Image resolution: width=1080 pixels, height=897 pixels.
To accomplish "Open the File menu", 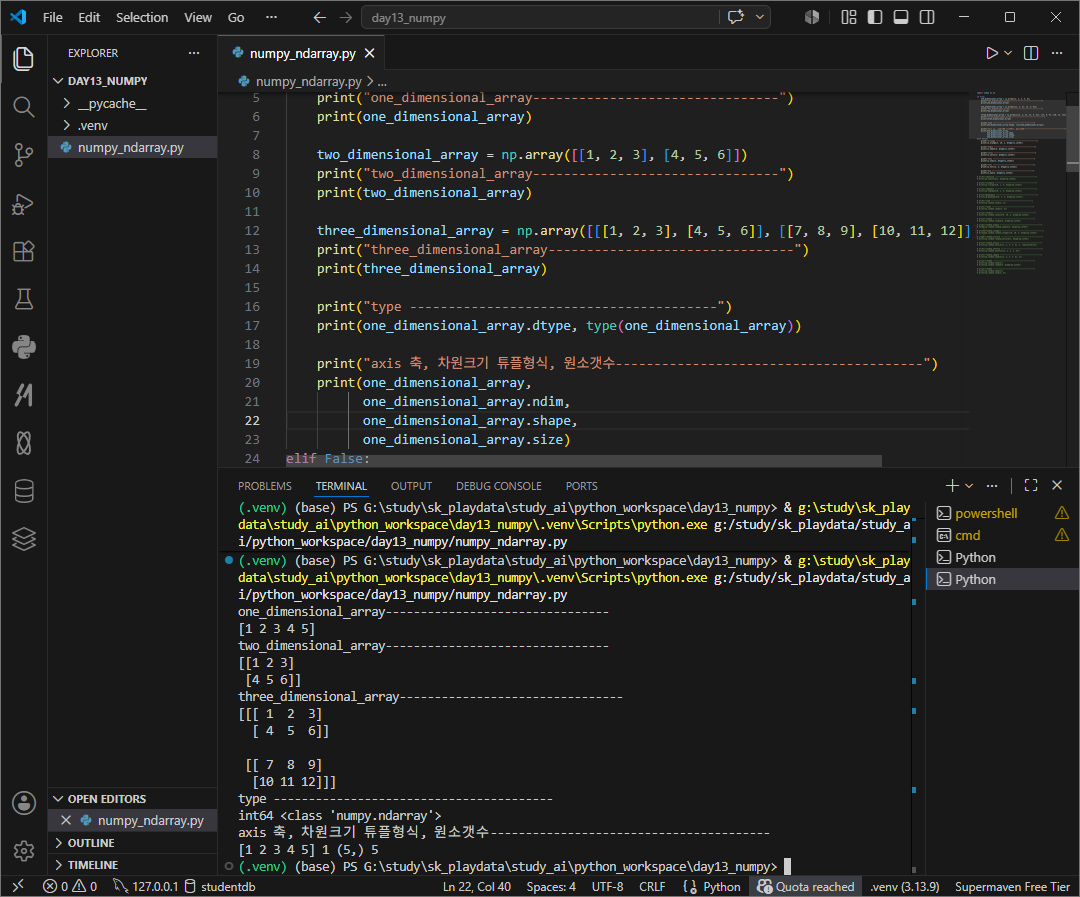I will pos(52,17).
